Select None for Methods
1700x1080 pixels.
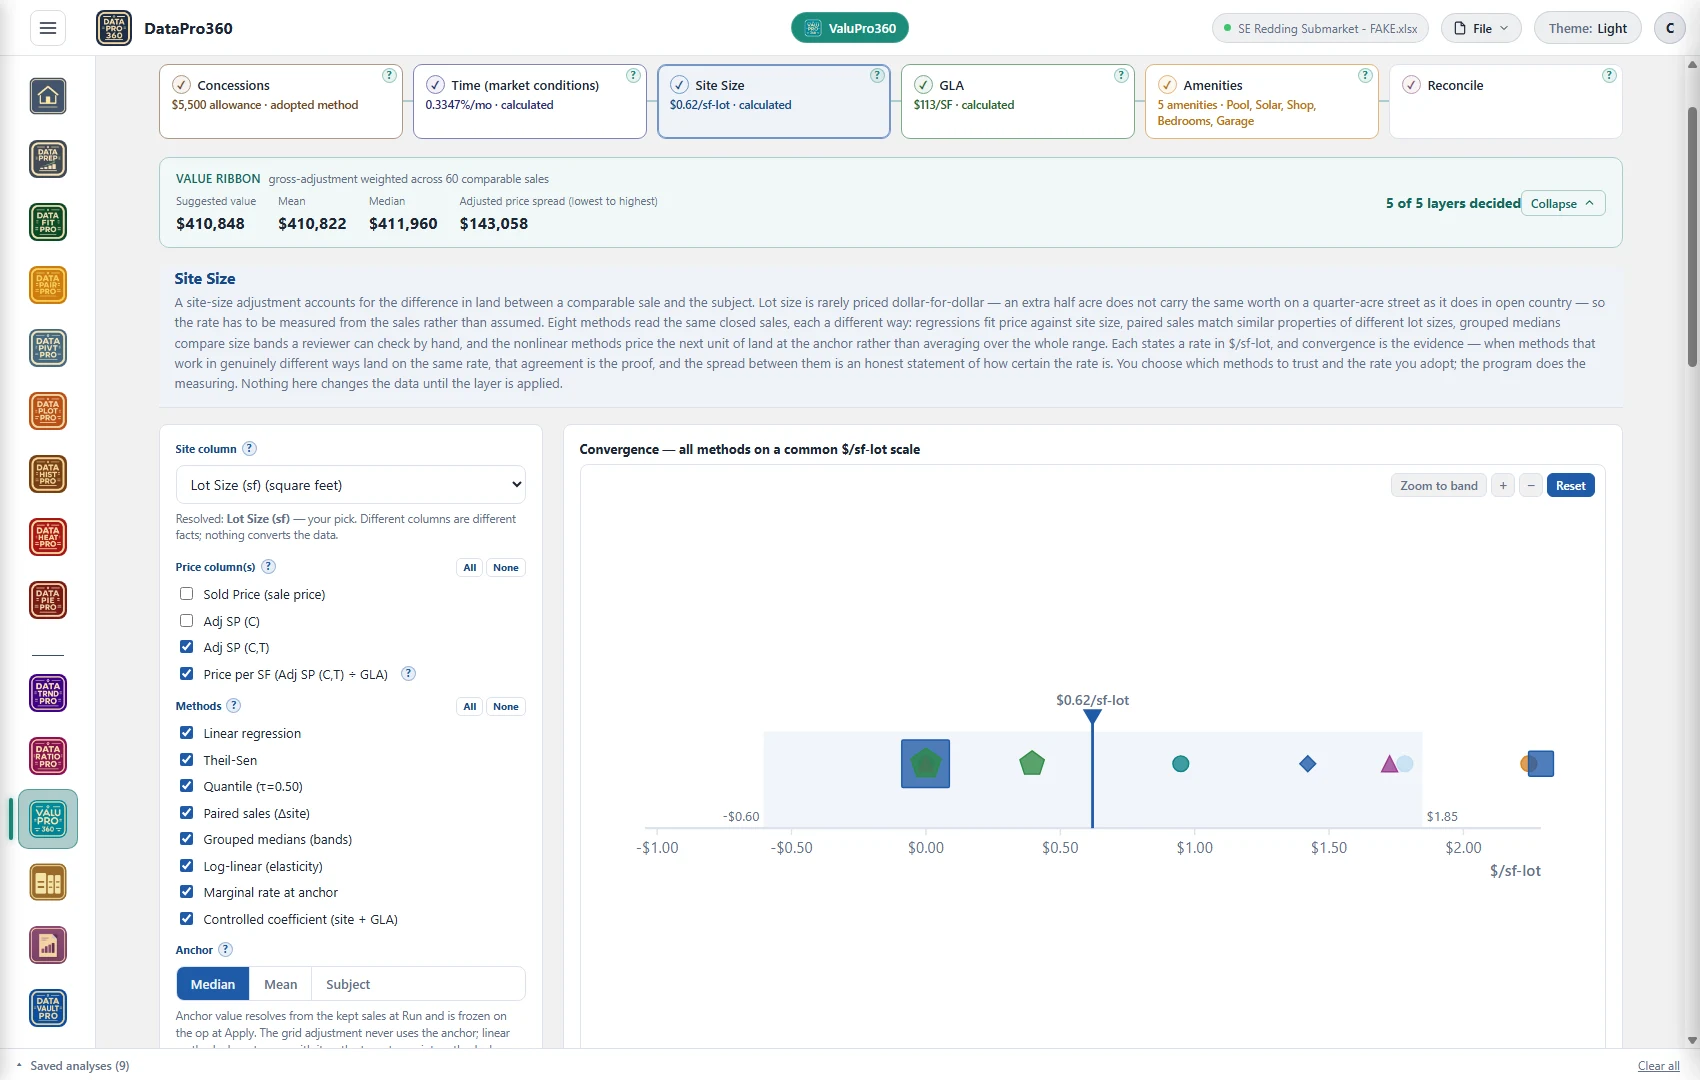click(x=506, y=707)
